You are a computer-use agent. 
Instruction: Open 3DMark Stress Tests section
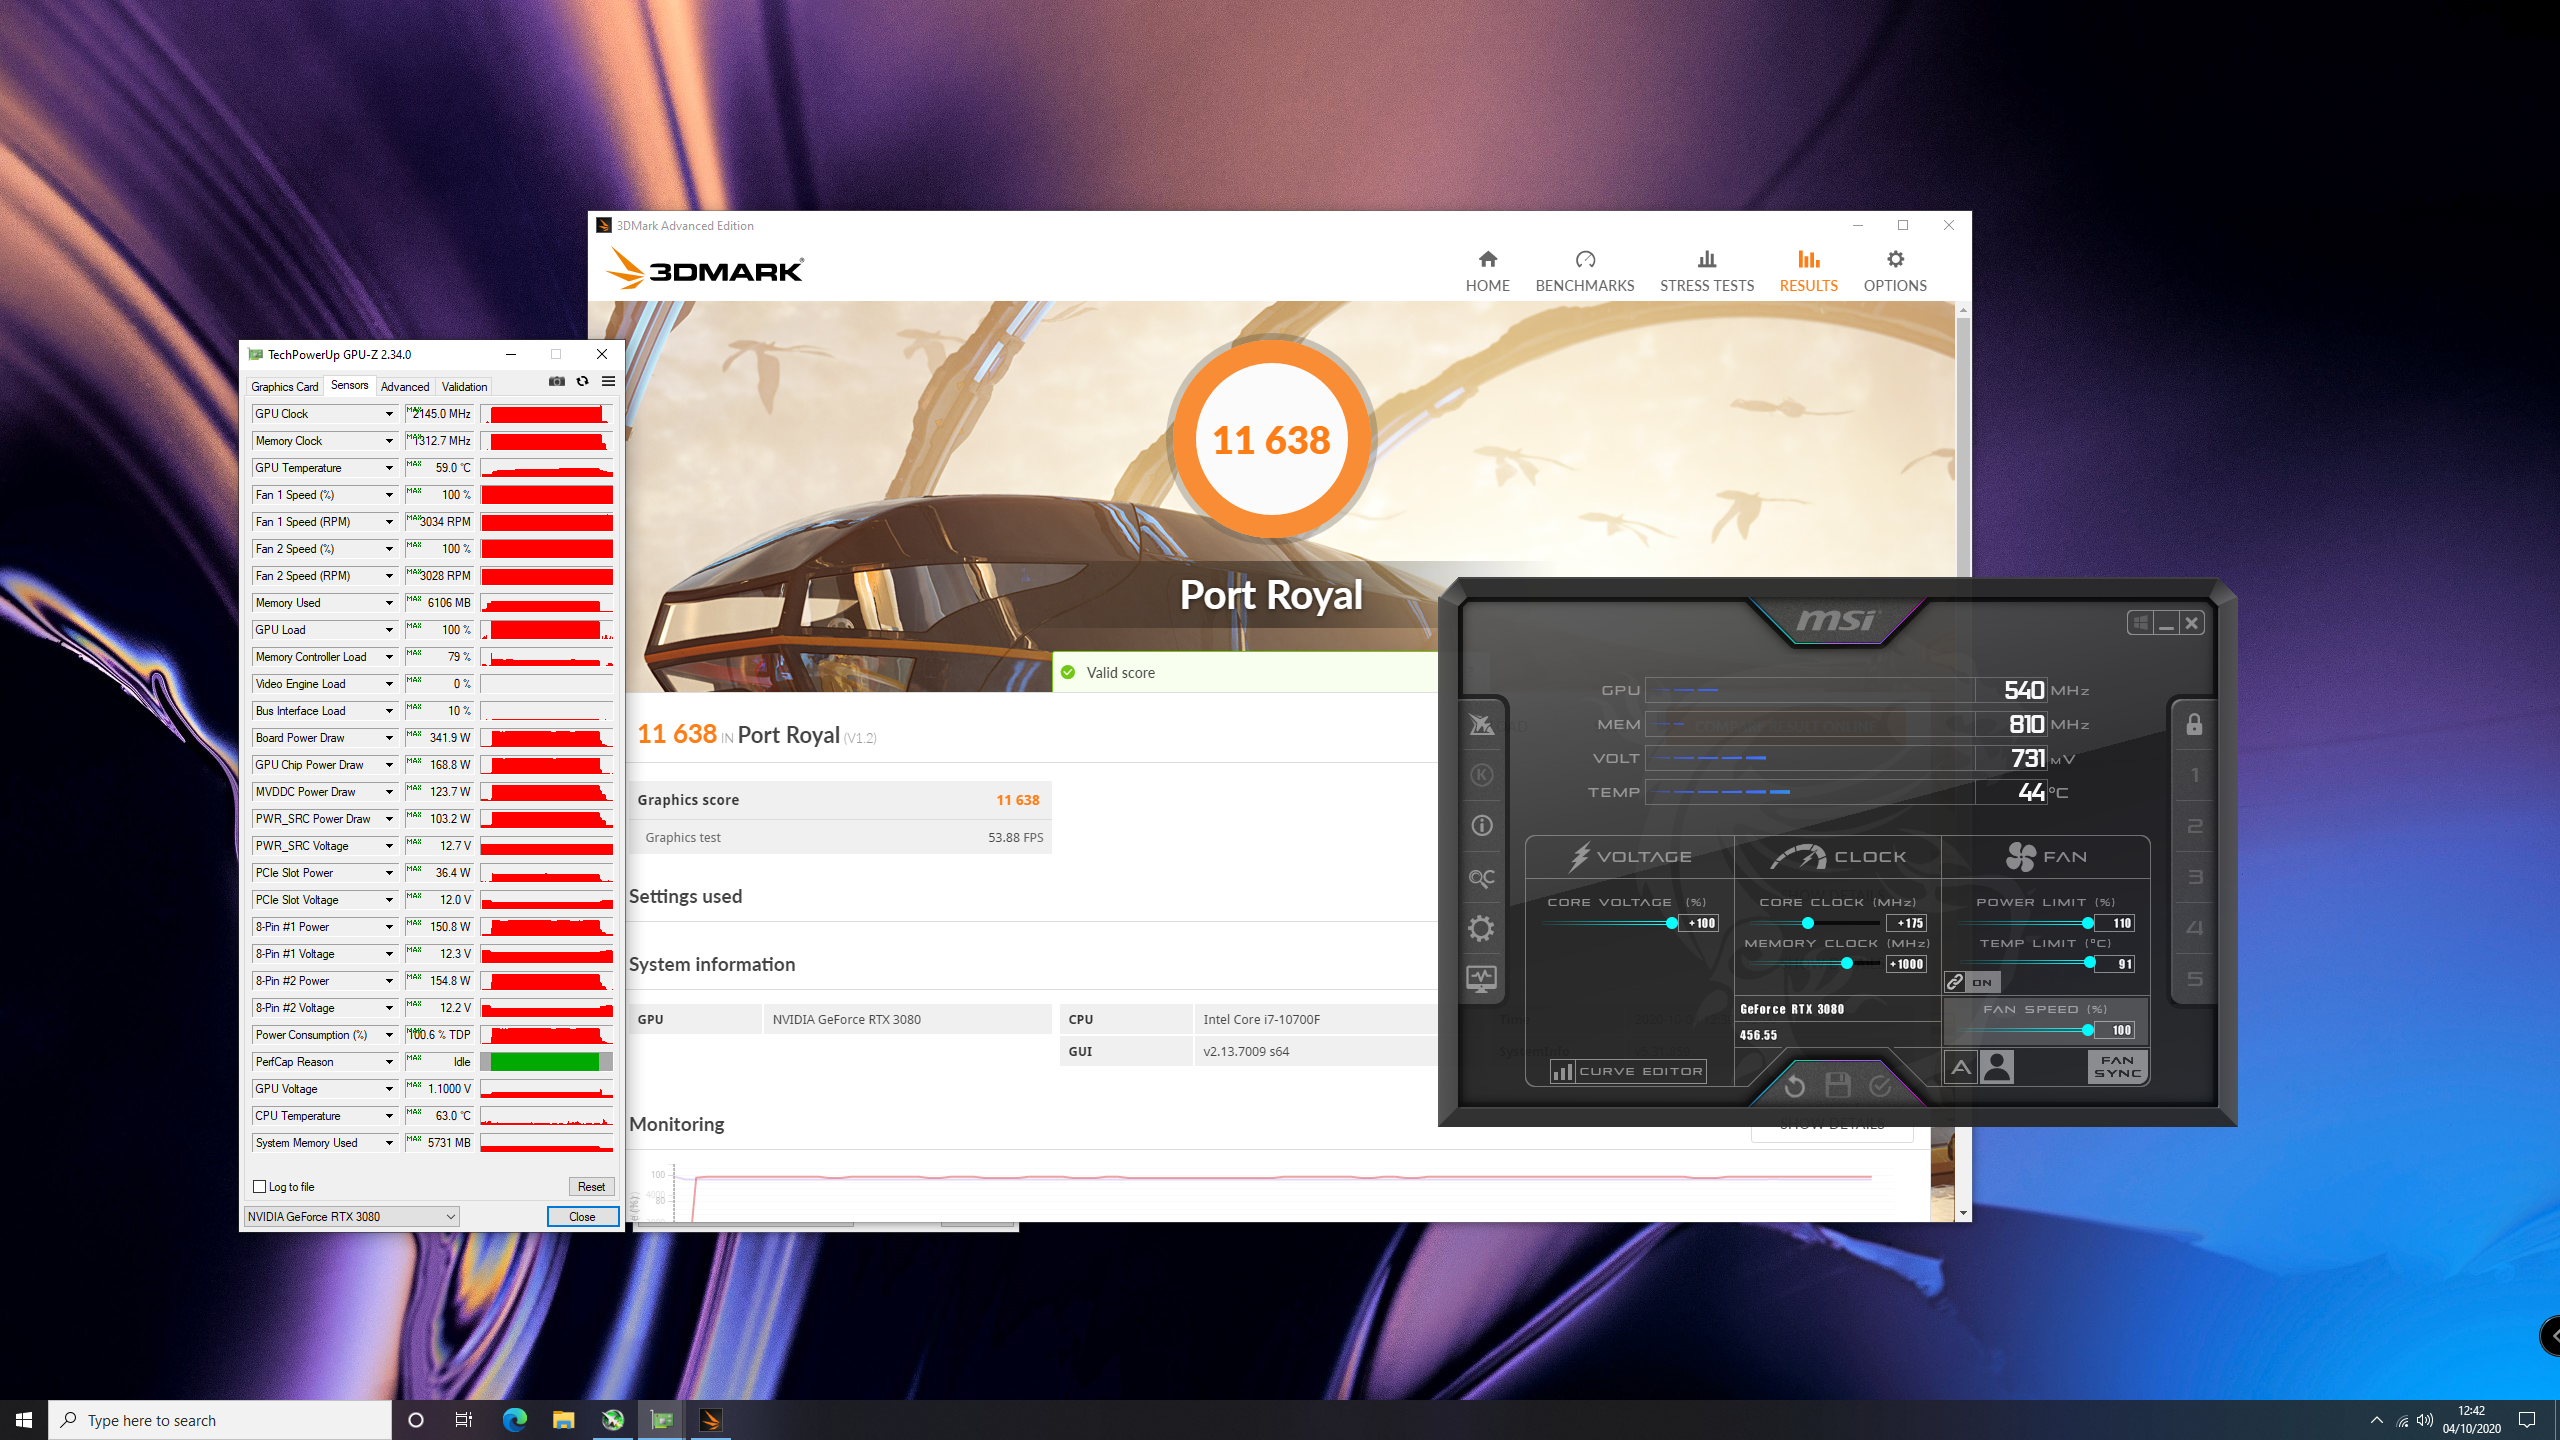tap(1707, 271)
